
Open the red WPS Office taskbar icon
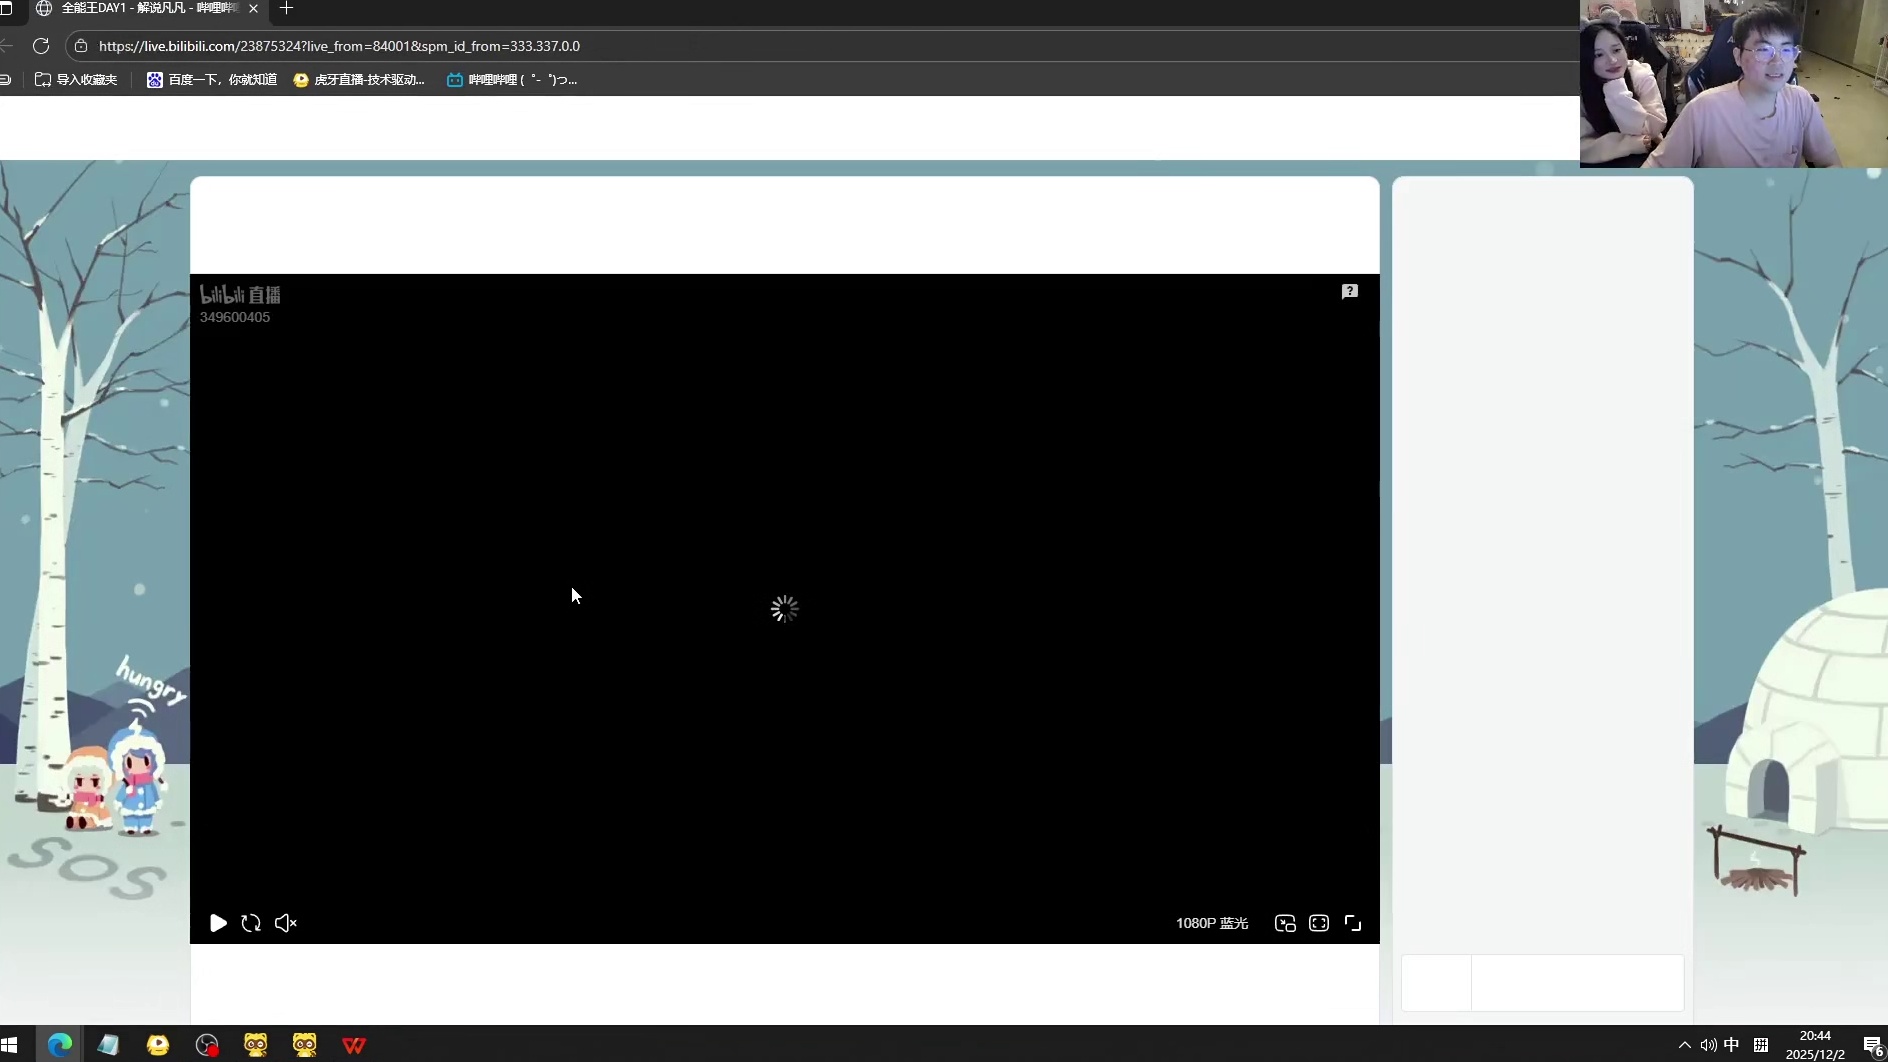coord(353,1045)
